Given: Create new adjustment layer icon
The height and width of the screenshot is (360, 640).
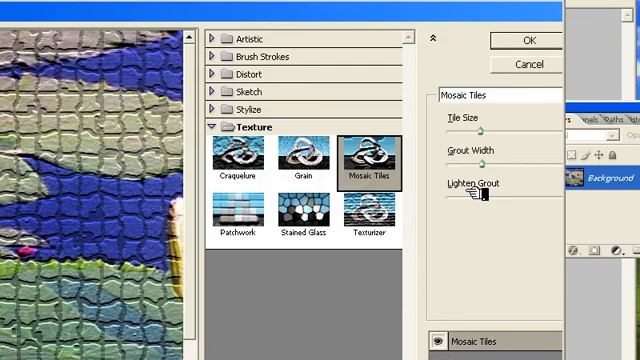Looking at the screenshot, I should [x=616, y=250].
